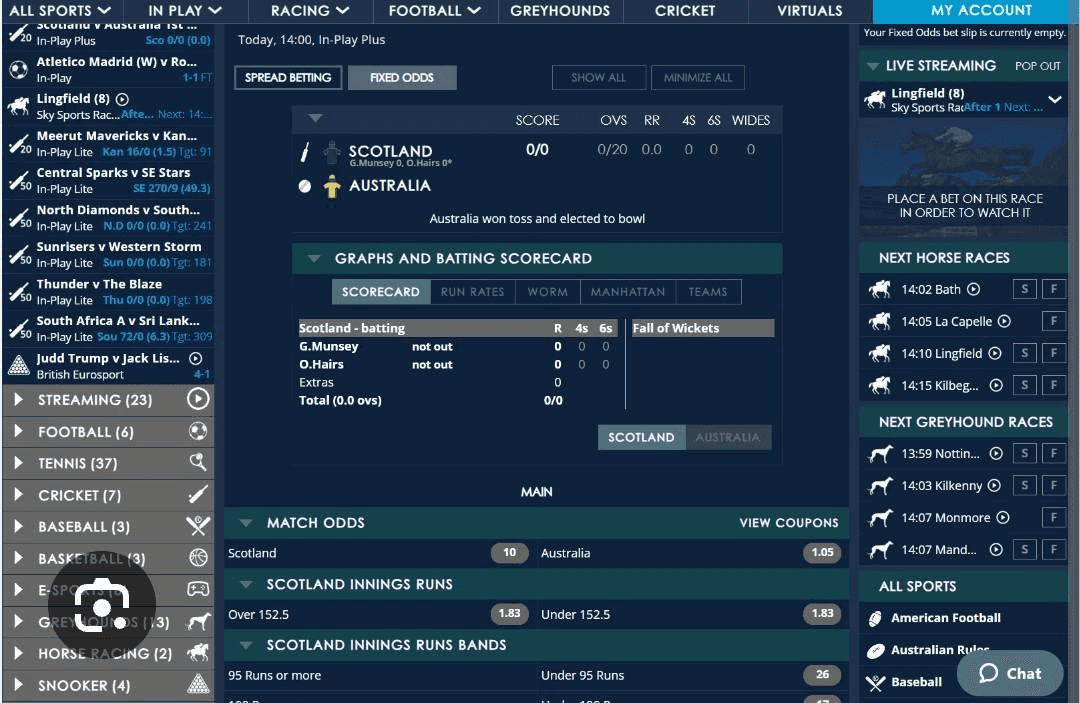Screen dimensions: 1080x703
Task: Click the horse icon next to 14:02 Bath
Action: (879, 289)
